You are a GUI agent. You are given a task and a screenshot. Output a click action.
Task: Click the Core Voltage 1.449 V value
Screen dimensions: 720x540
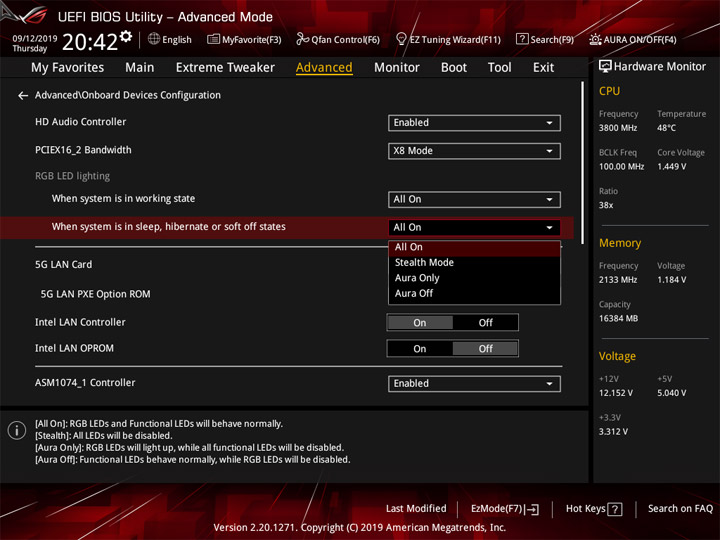click(671, 167)
